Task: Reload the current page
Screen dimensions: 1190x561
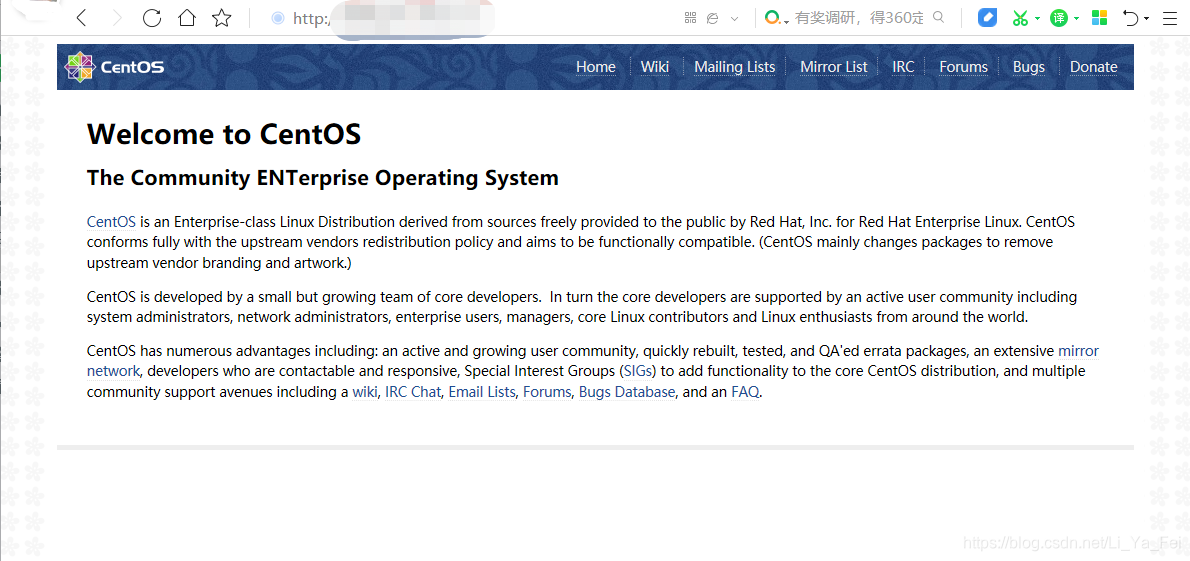Action: pos(152,18)
